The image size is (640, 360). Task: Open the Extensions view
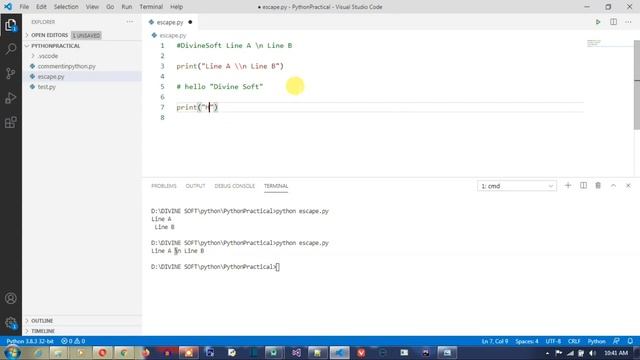[x=11, y=122]
